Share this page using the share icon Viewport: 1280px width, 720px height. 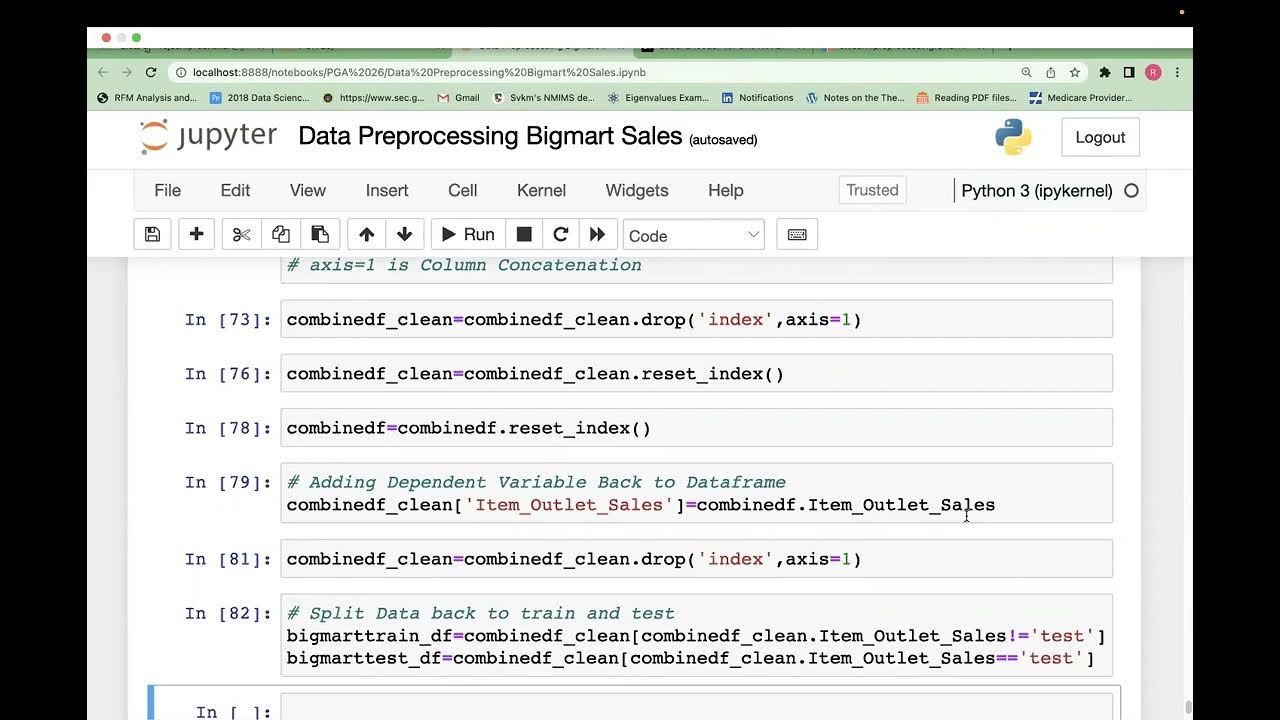tap(1051, 72)
